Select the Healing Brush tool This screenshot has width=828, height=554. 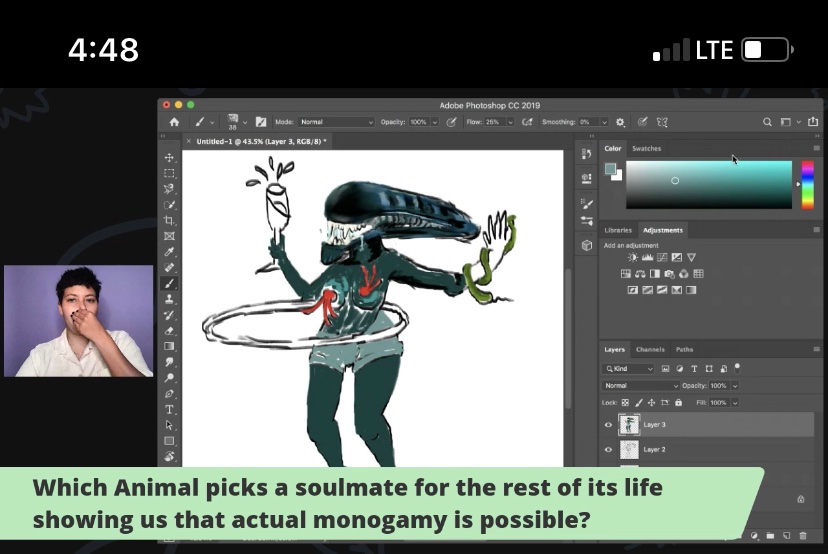169,268
